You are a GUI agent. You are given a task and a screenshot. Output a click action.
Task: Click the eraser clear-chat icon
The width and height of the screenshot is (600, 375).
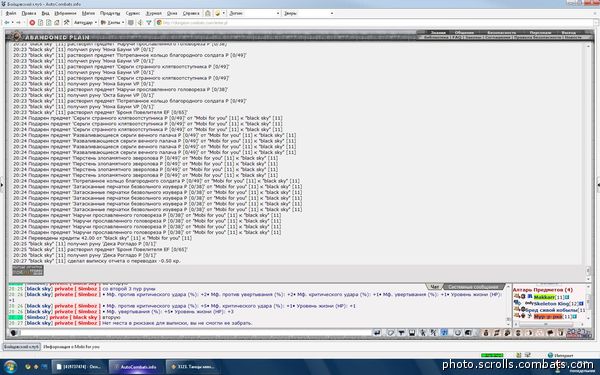tap(390, 333)
